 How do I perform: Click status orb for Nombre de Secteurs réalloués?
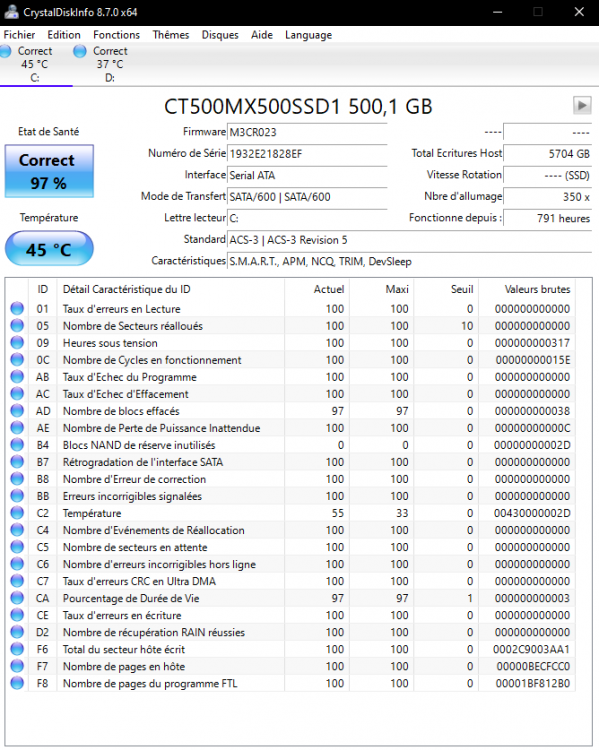click(17, 326)
